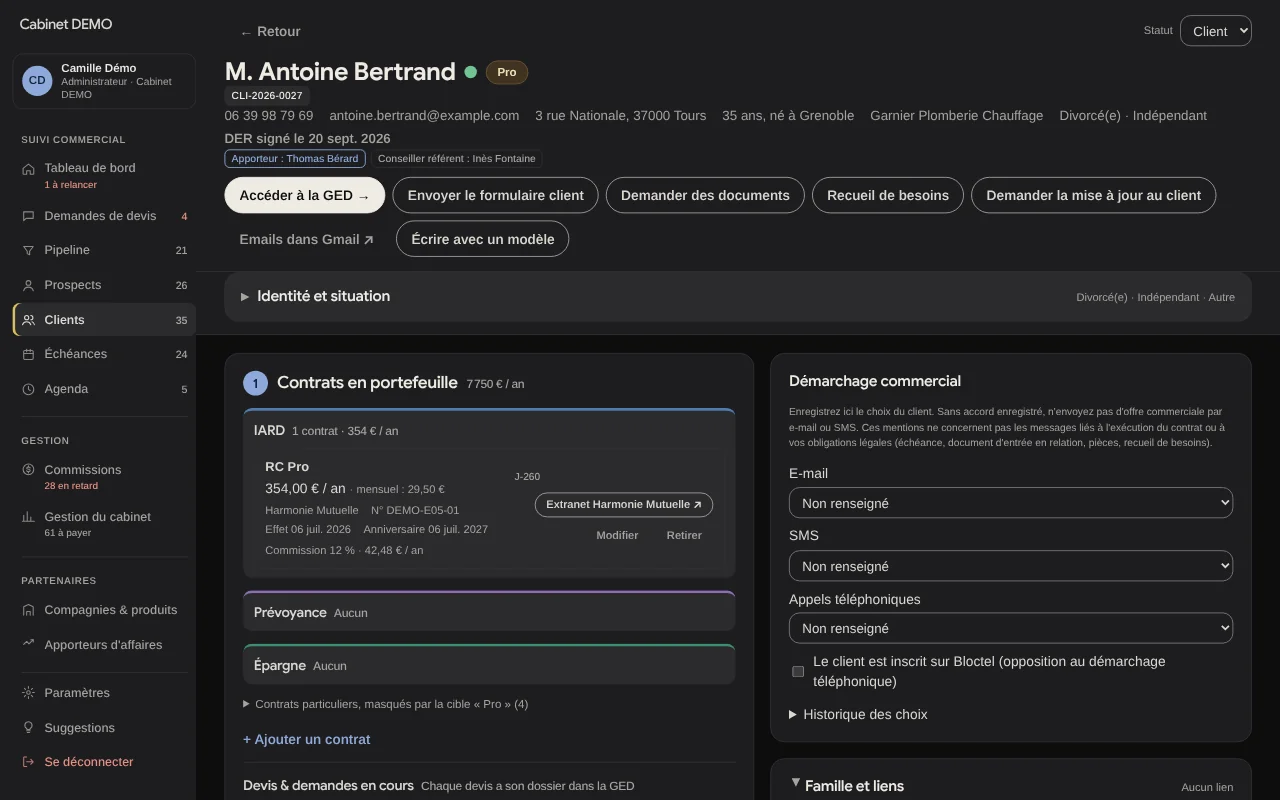Click the Compagnies & produits building icon
The height and width of the screenshot is (800, 1280).
pyautogui.click(x=28, y=610)
